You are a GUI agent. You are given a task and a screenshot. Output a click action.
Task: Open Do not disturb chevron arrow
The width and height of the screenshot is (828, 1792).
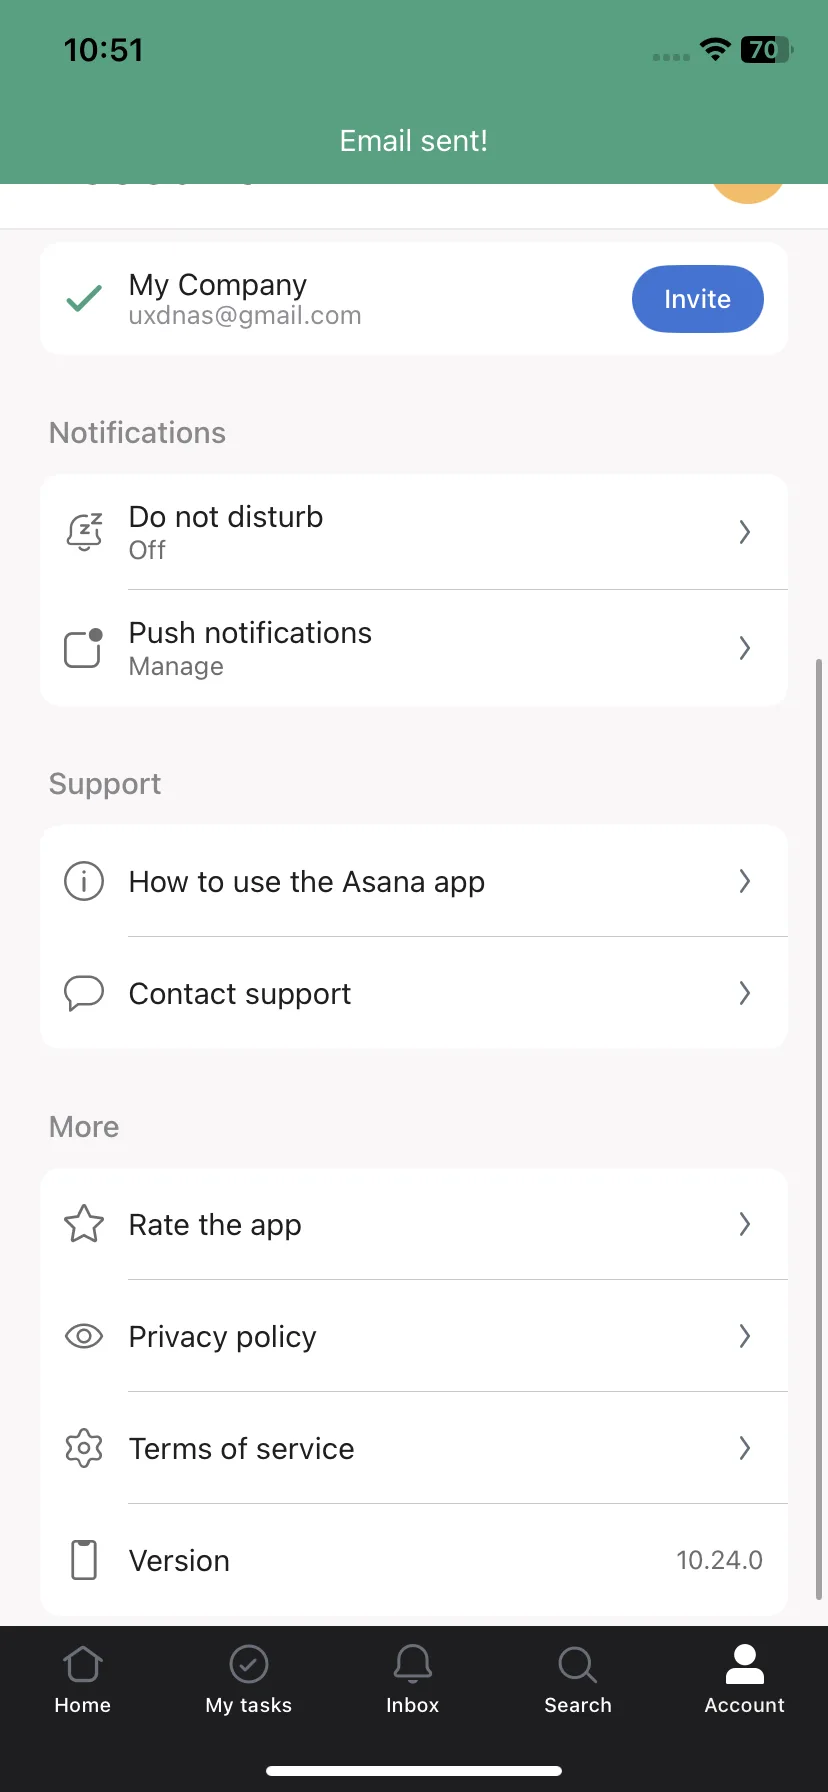tap(744, 532)
